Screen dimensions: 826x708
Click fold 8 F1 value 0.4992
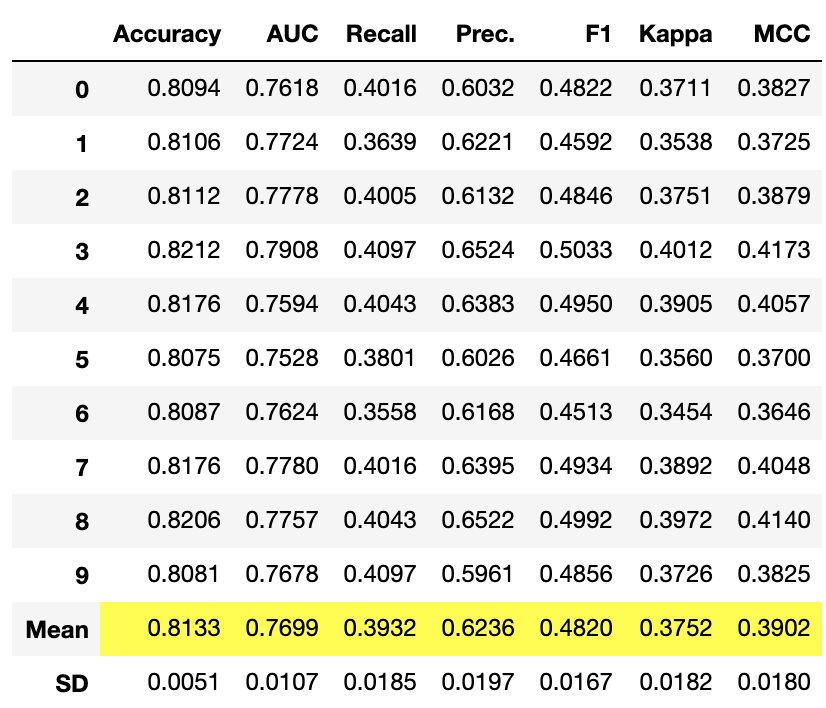(576, 520)
